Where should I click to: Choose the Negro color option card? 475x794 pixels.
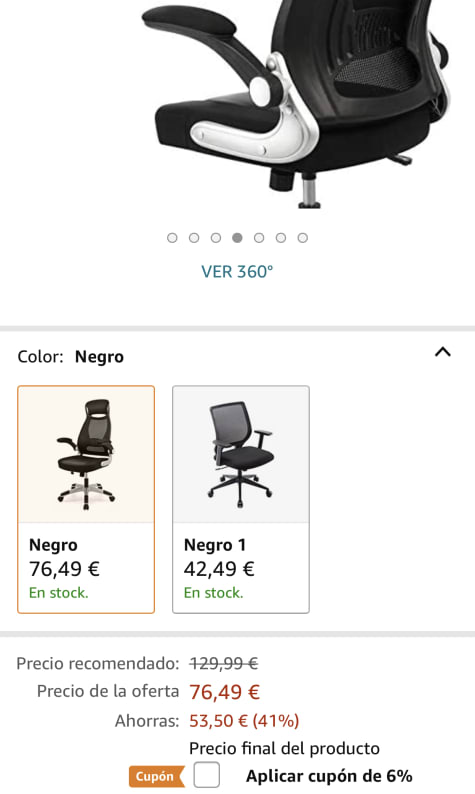86,499
